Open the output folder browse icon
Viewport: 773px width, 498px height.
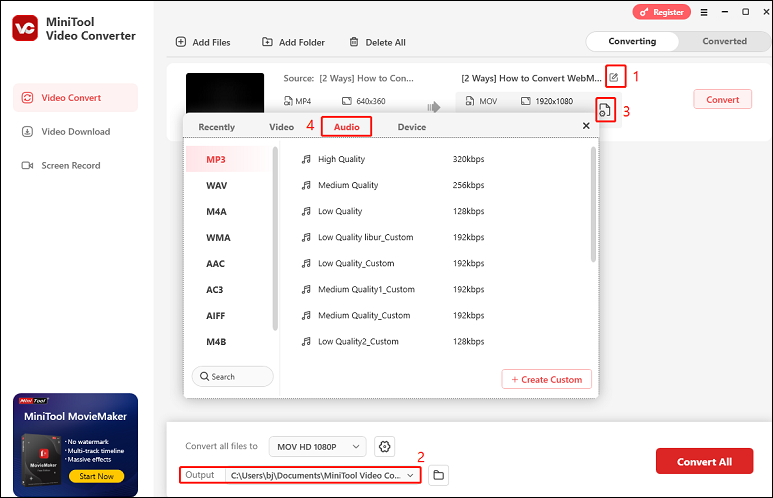[438, 475]
